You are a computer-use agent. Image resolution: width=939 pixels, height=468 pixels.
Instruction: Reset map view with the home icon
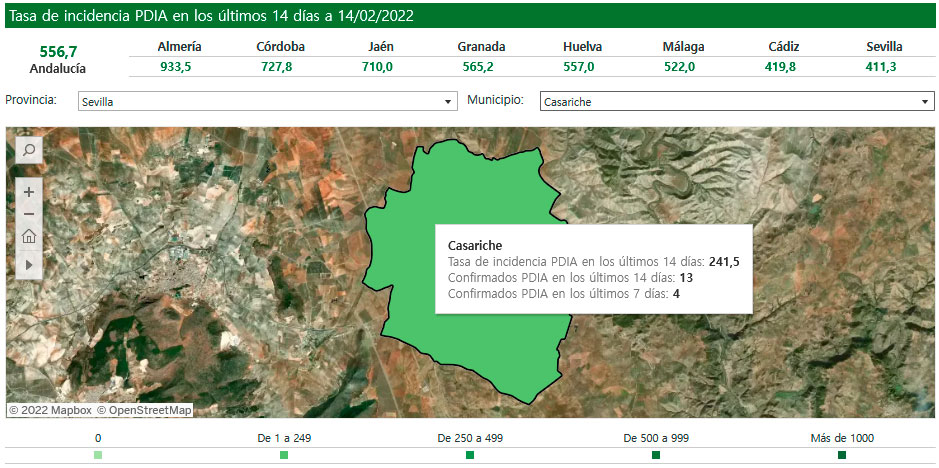pyautogui.click(x=29, y=237)
